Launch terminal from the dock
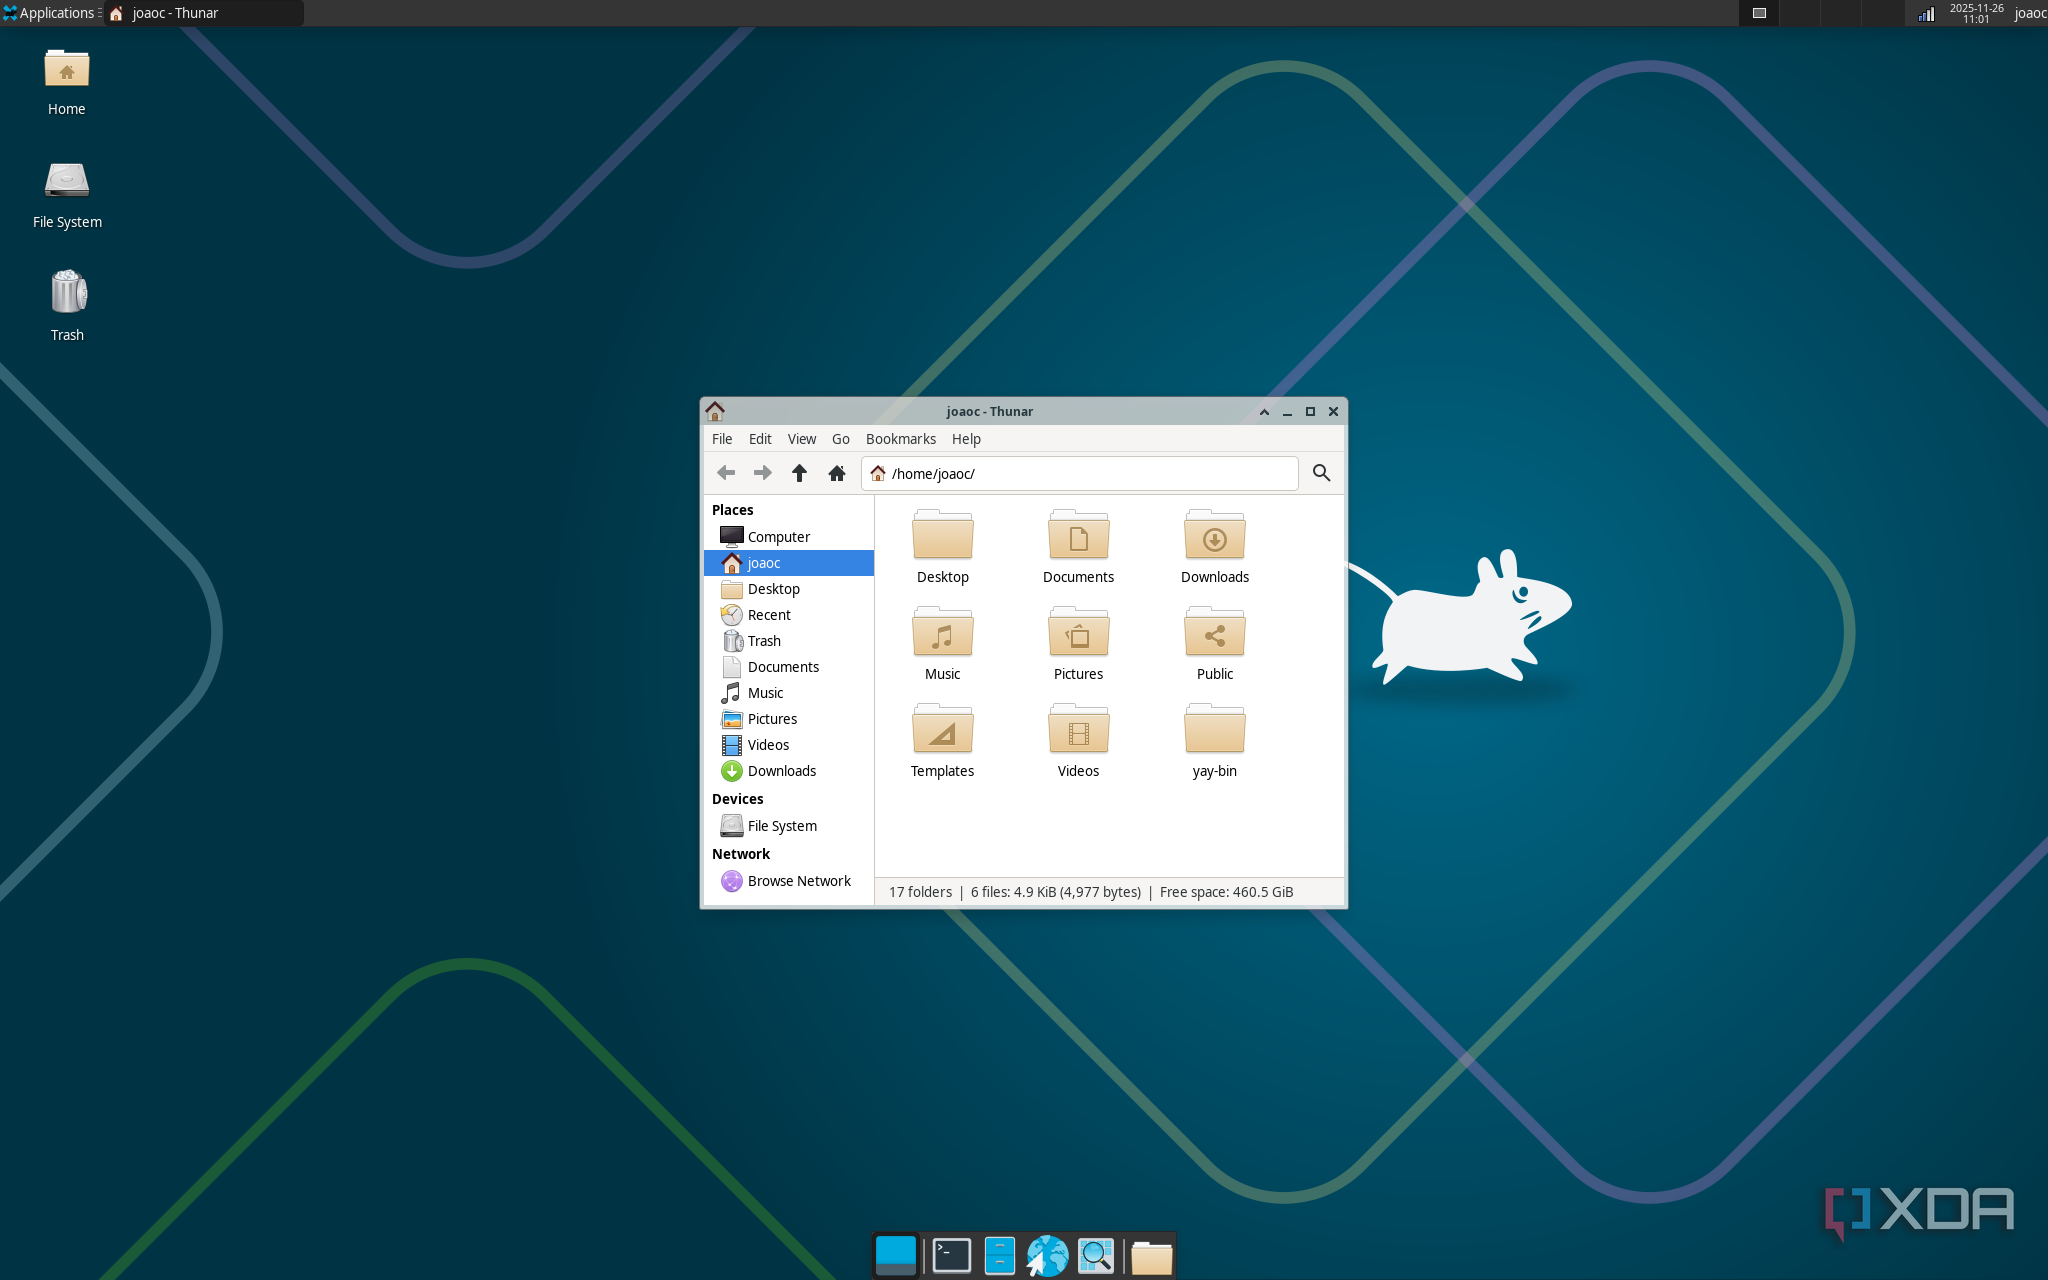The width and height of the screenshot is (2048, 1280). coord(951,1256)
